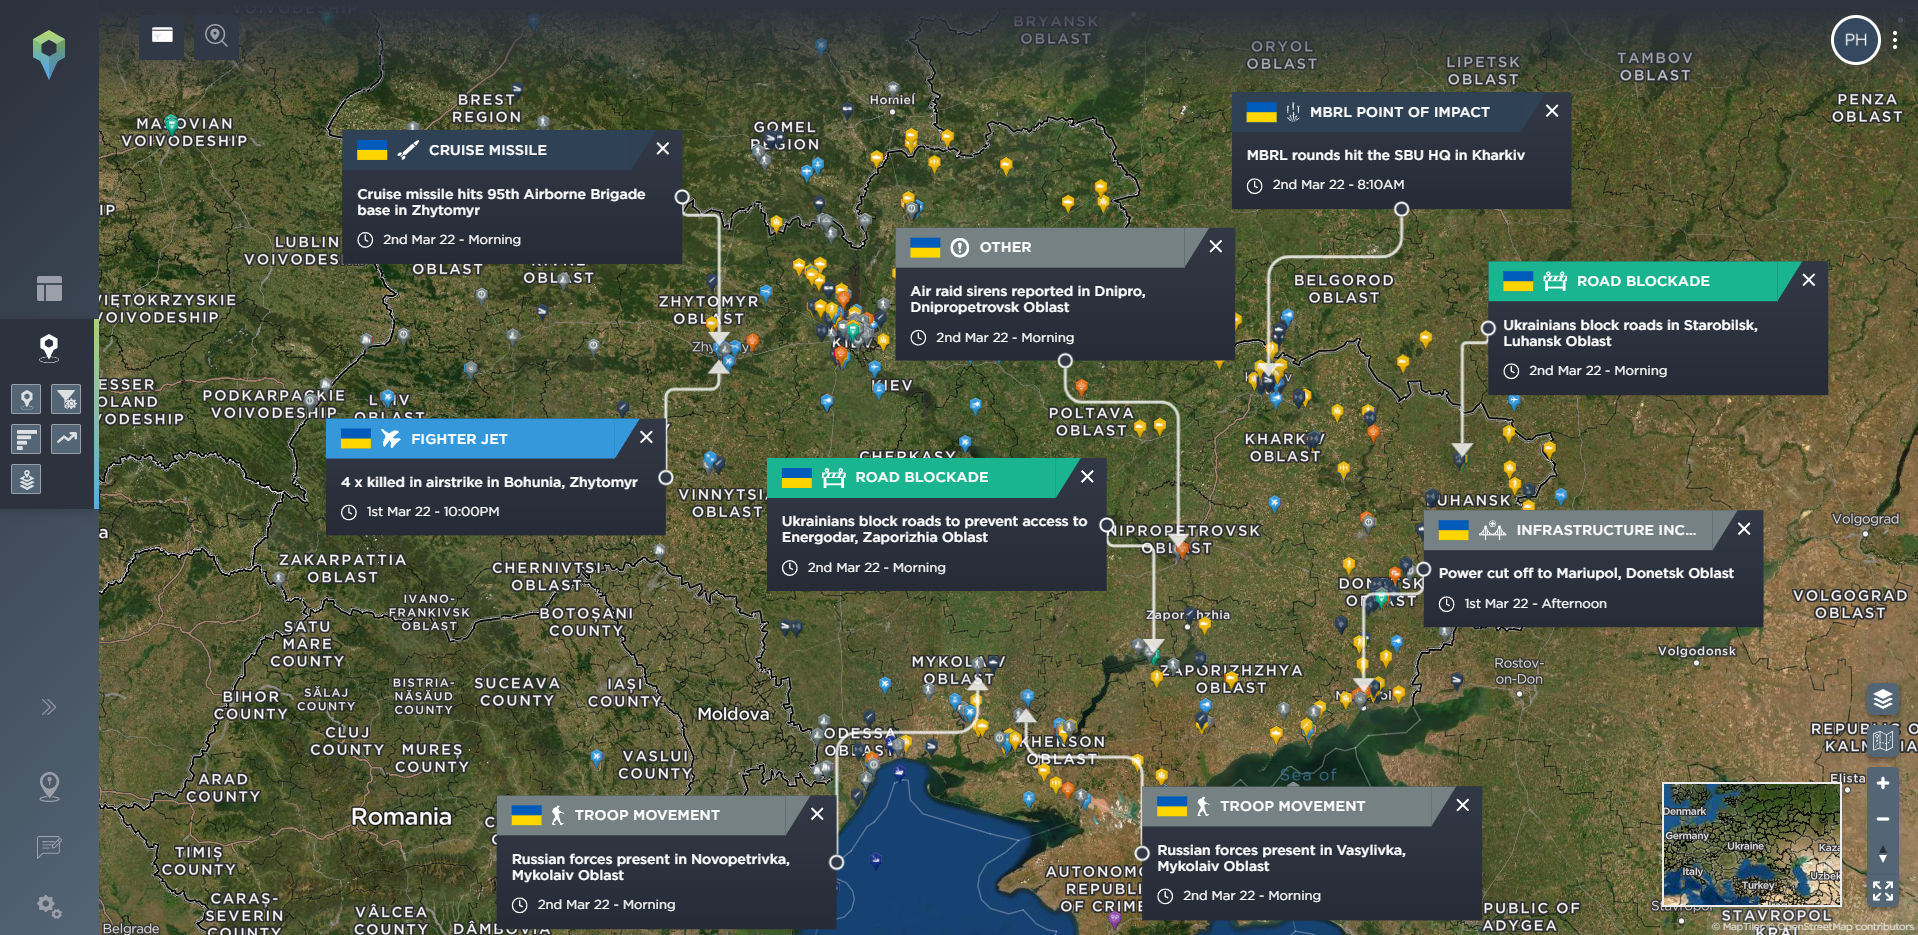Viewport: 1918px width, 935px height.
Task: Open the notes/comments sidebar icon
Action: [x=49, y=848]
